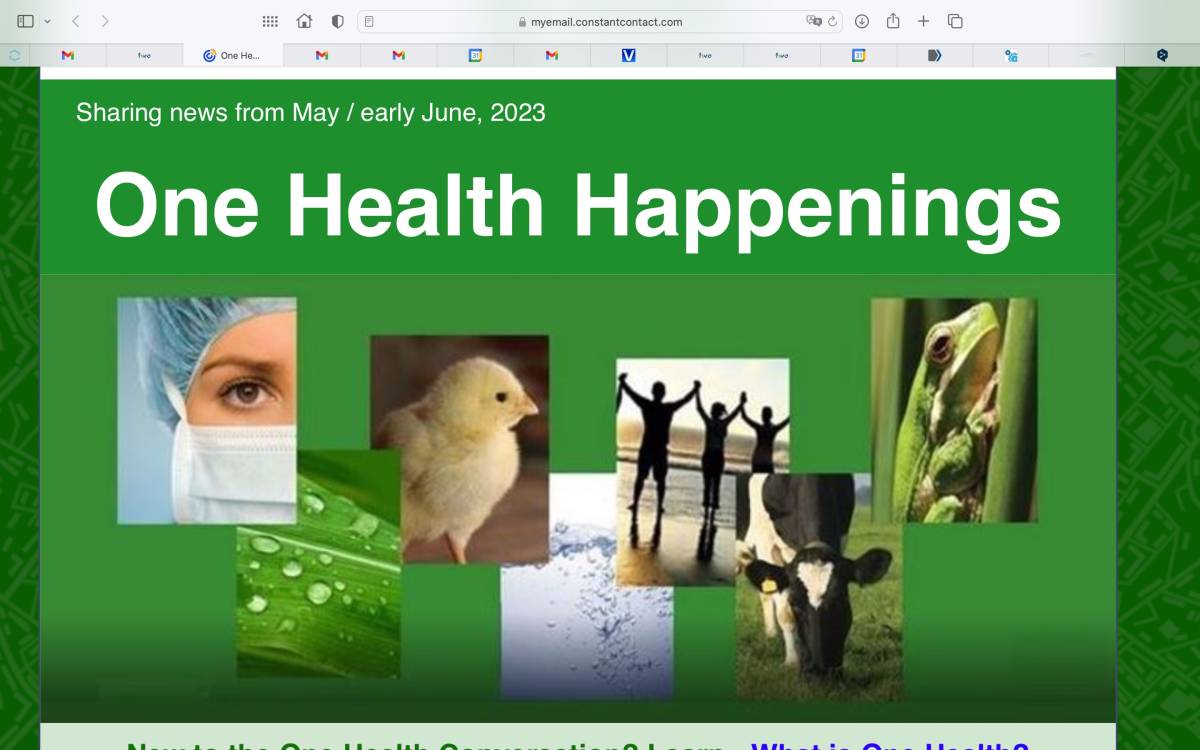Switch to the One Health tab

[232, 56]
